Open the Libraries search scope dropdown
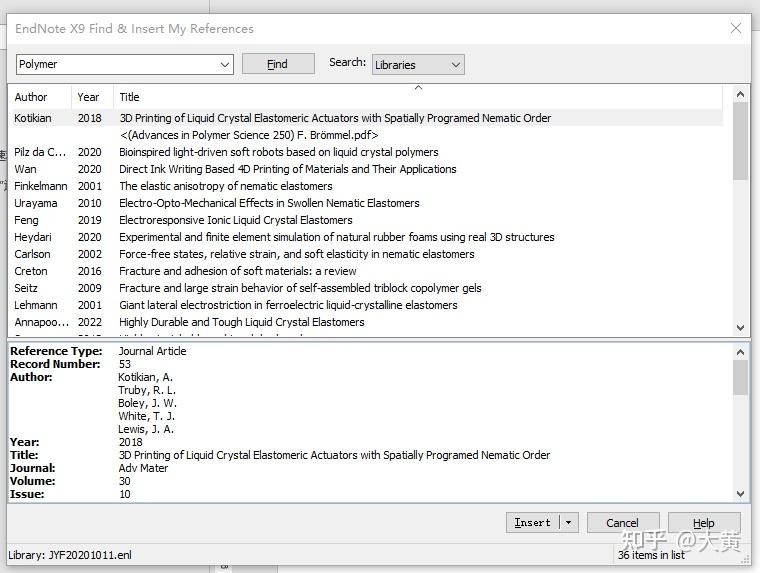 tap(418, 64)
